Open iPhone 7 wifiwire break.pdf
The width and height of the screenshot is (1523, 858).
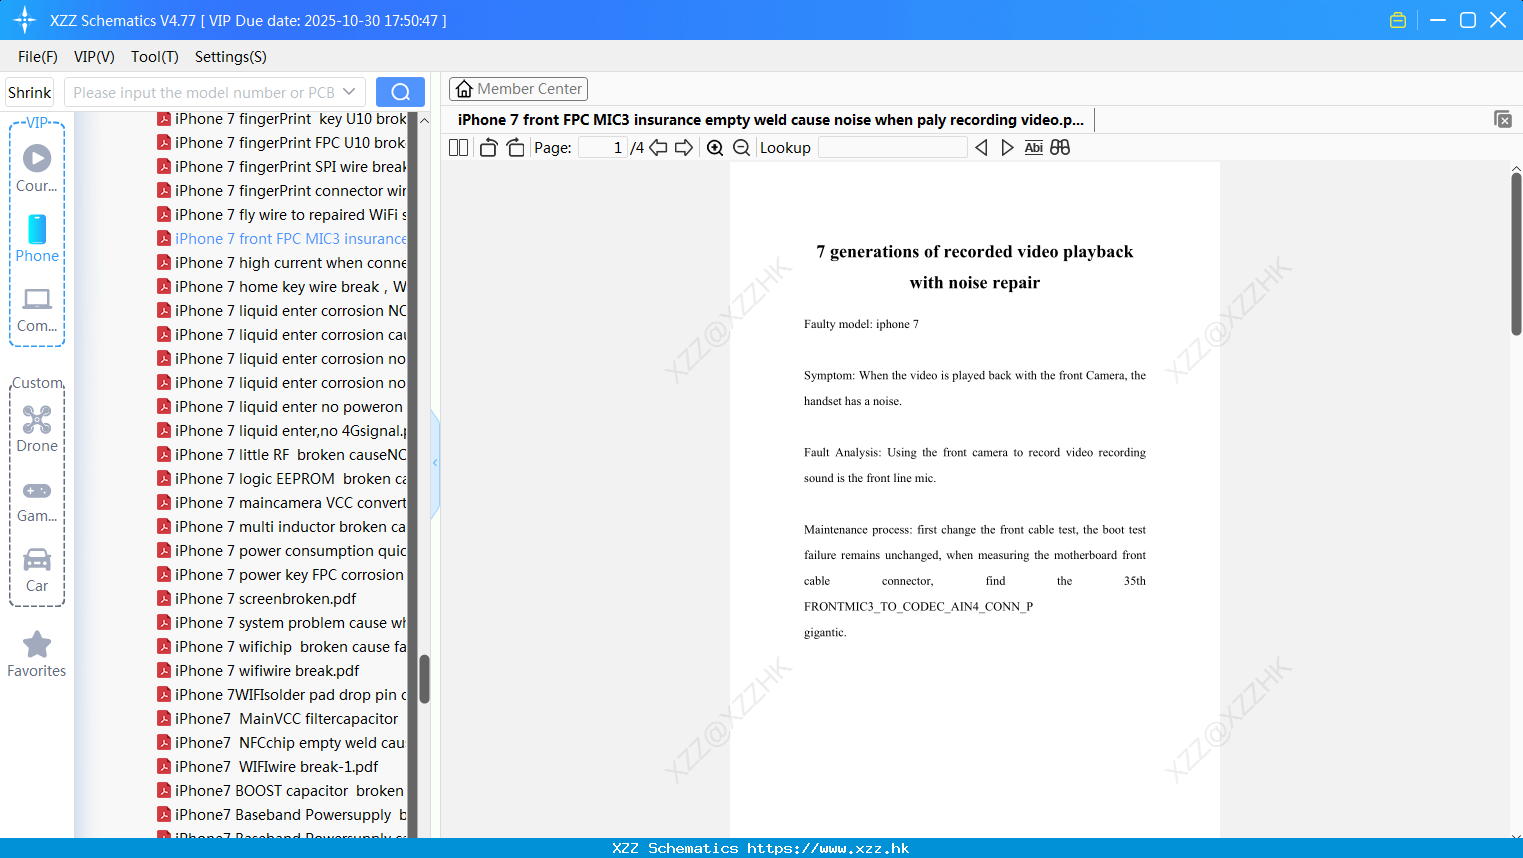pos(258,671)
